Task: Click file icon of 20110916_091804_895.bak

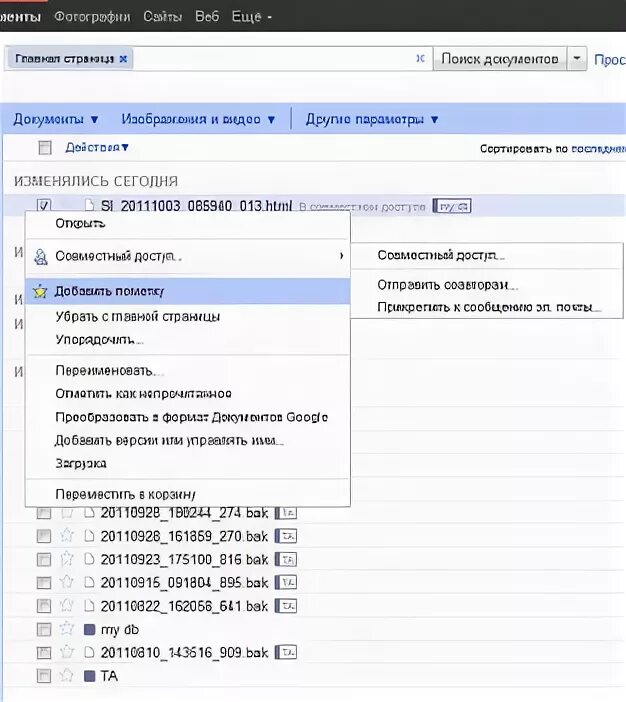Action: (x=90, y=582)
